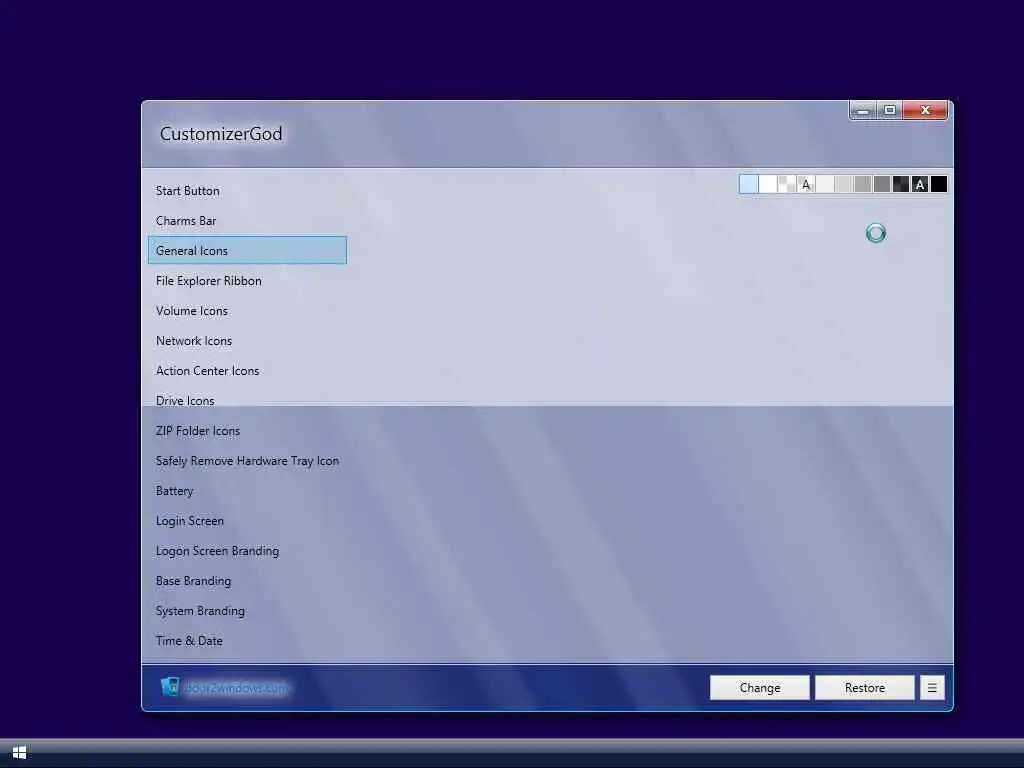Image resolution: width=1024 pixels, height=768 pixels.
Task: Open ZIP Folder Icons category
Action: [x=248, y=431]
